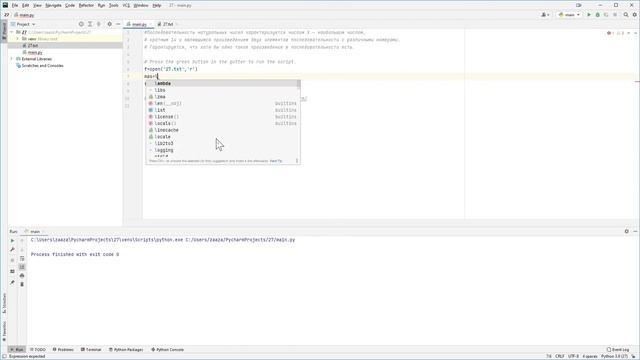Choose len(__obj) completion suggestion
Screen dimensions: 640x360
tap(222, 103)
